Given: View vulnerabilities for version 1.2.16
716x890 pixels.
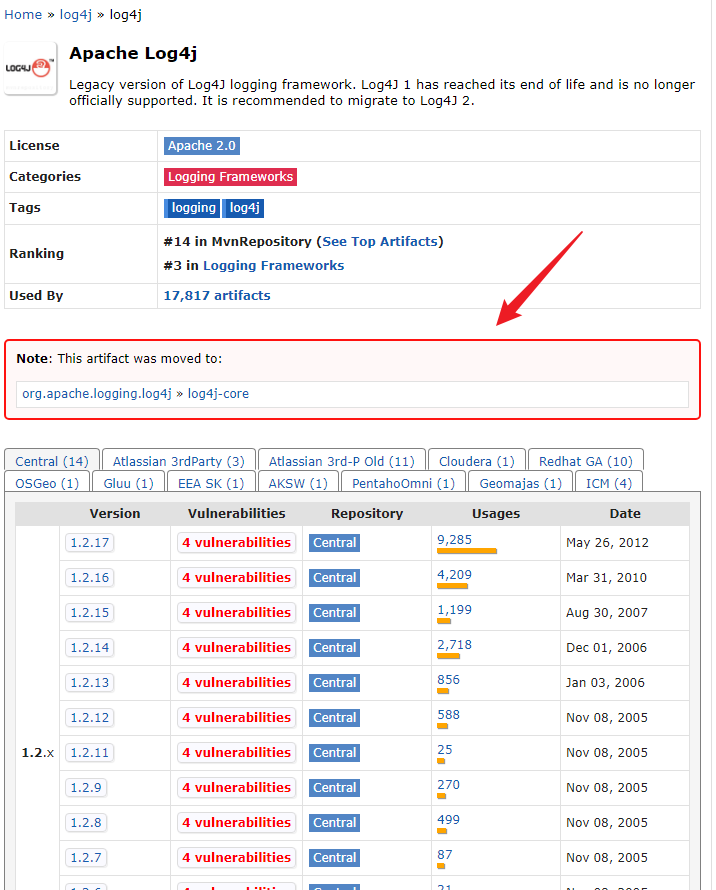Looking at the screenshot, I should pyautogui.click(x=236, y=578).
